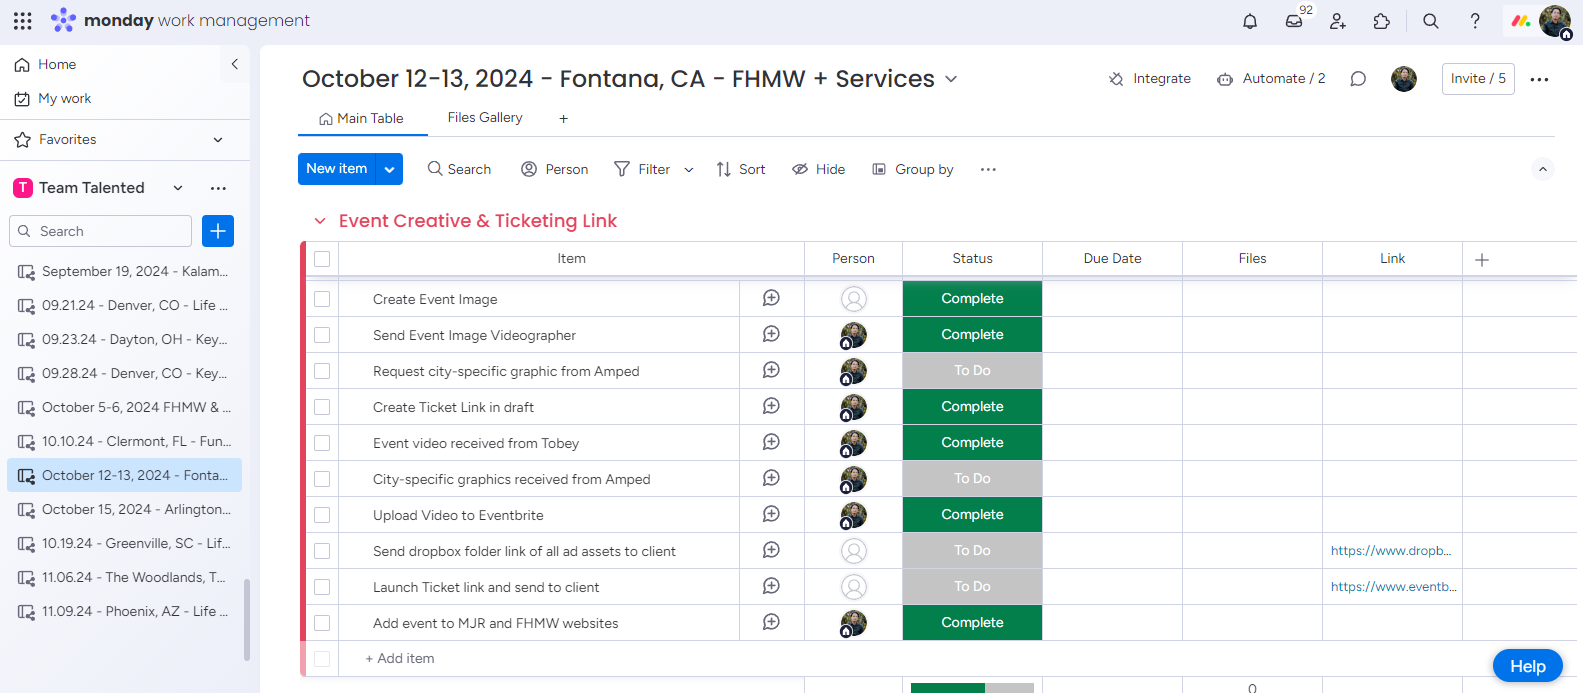Open the inbox with 92 updates
This screenshot has height=693, width=1583.
[1294, 21]
